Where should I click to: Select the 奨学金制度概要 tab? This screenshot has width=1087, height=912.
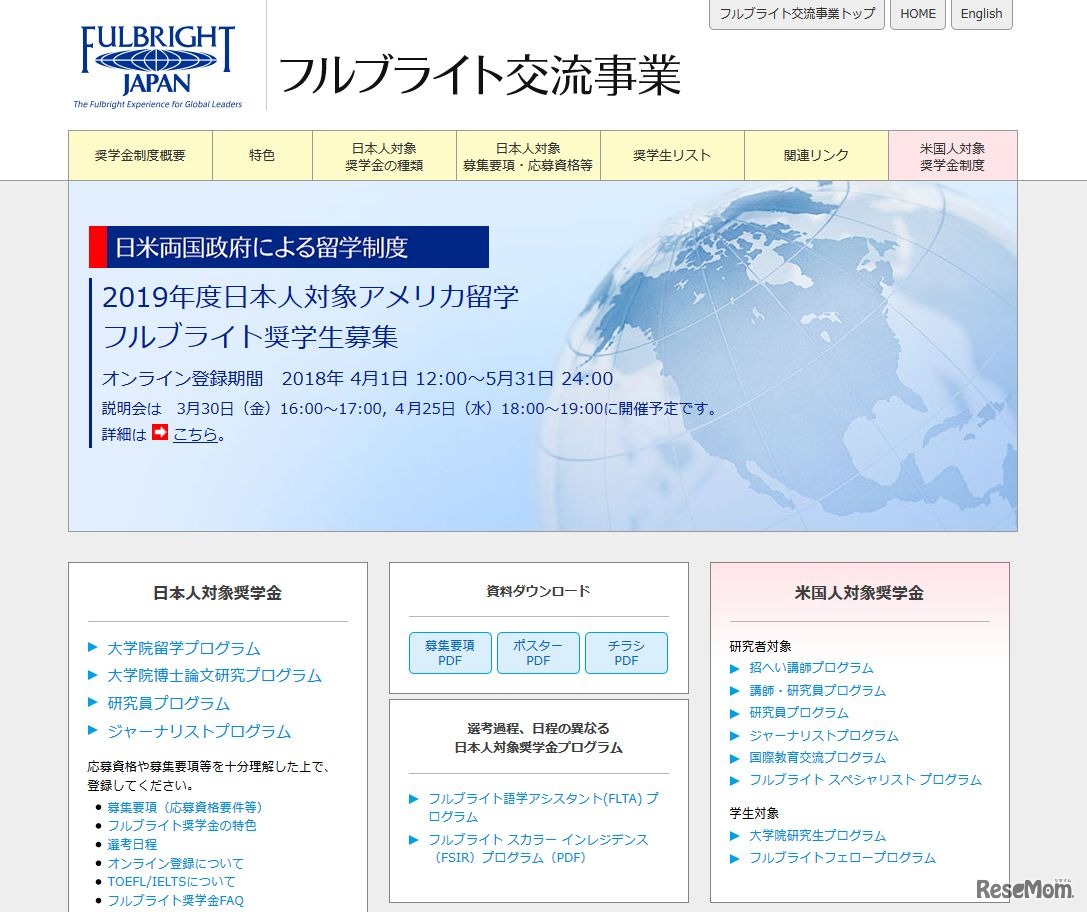pos(140,155)
